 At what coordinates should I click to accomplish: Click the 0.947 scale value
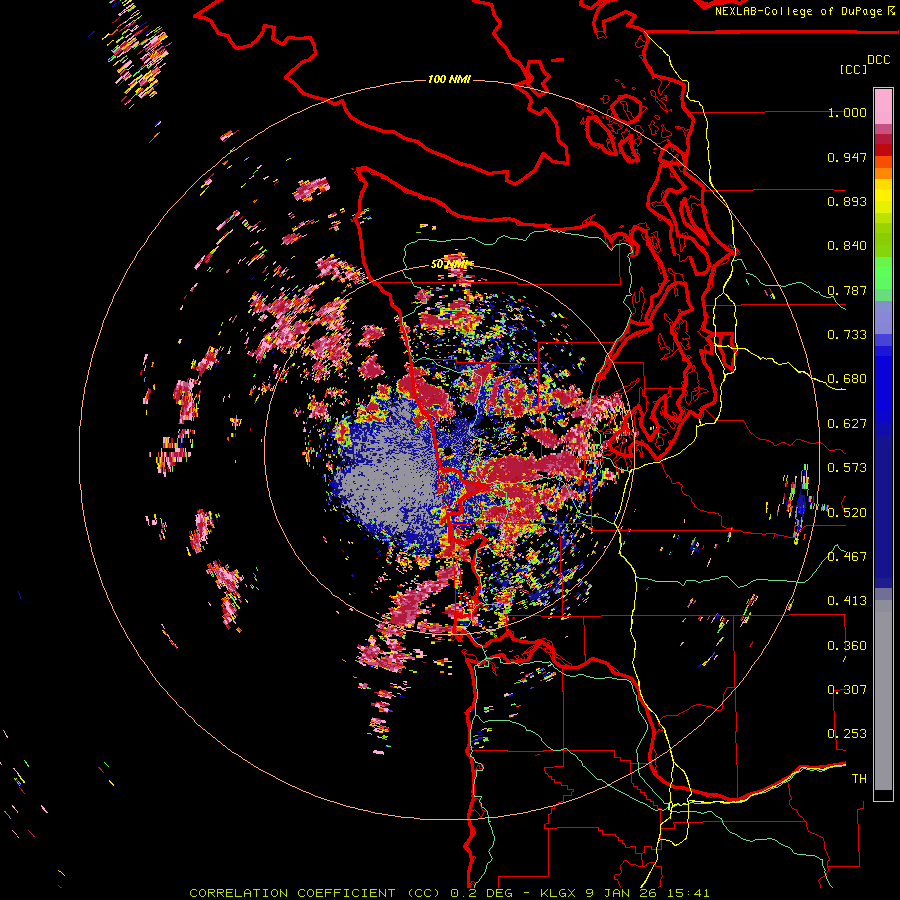847,157
